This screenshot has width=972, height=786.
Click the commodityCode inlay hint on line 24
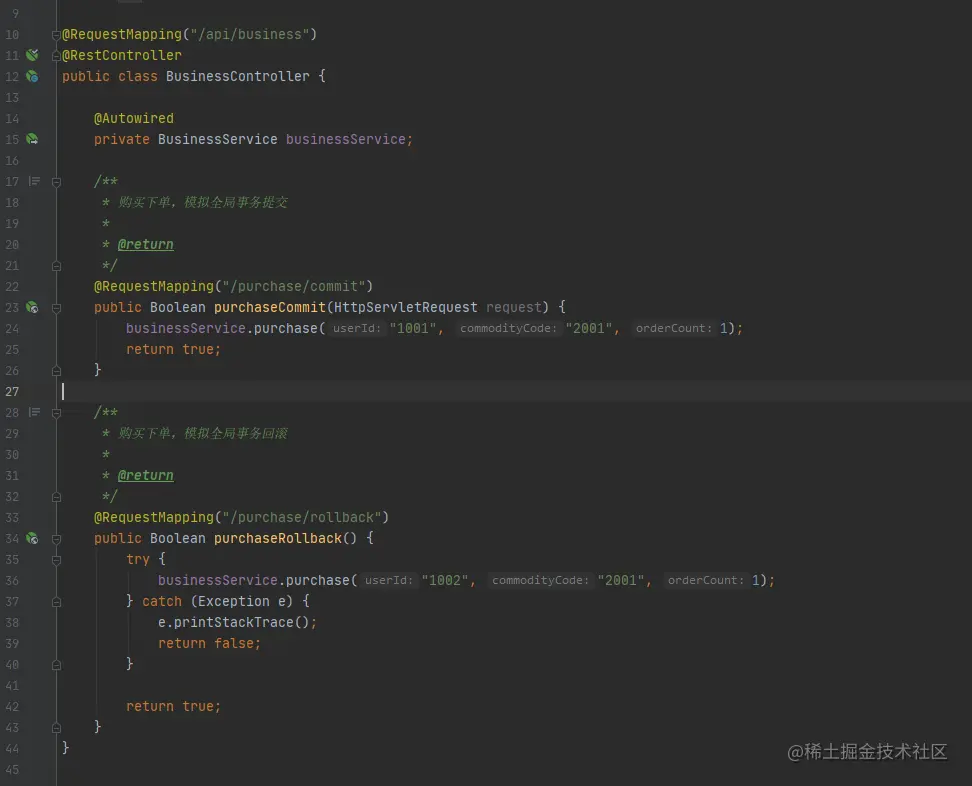[x=508, y=329]
